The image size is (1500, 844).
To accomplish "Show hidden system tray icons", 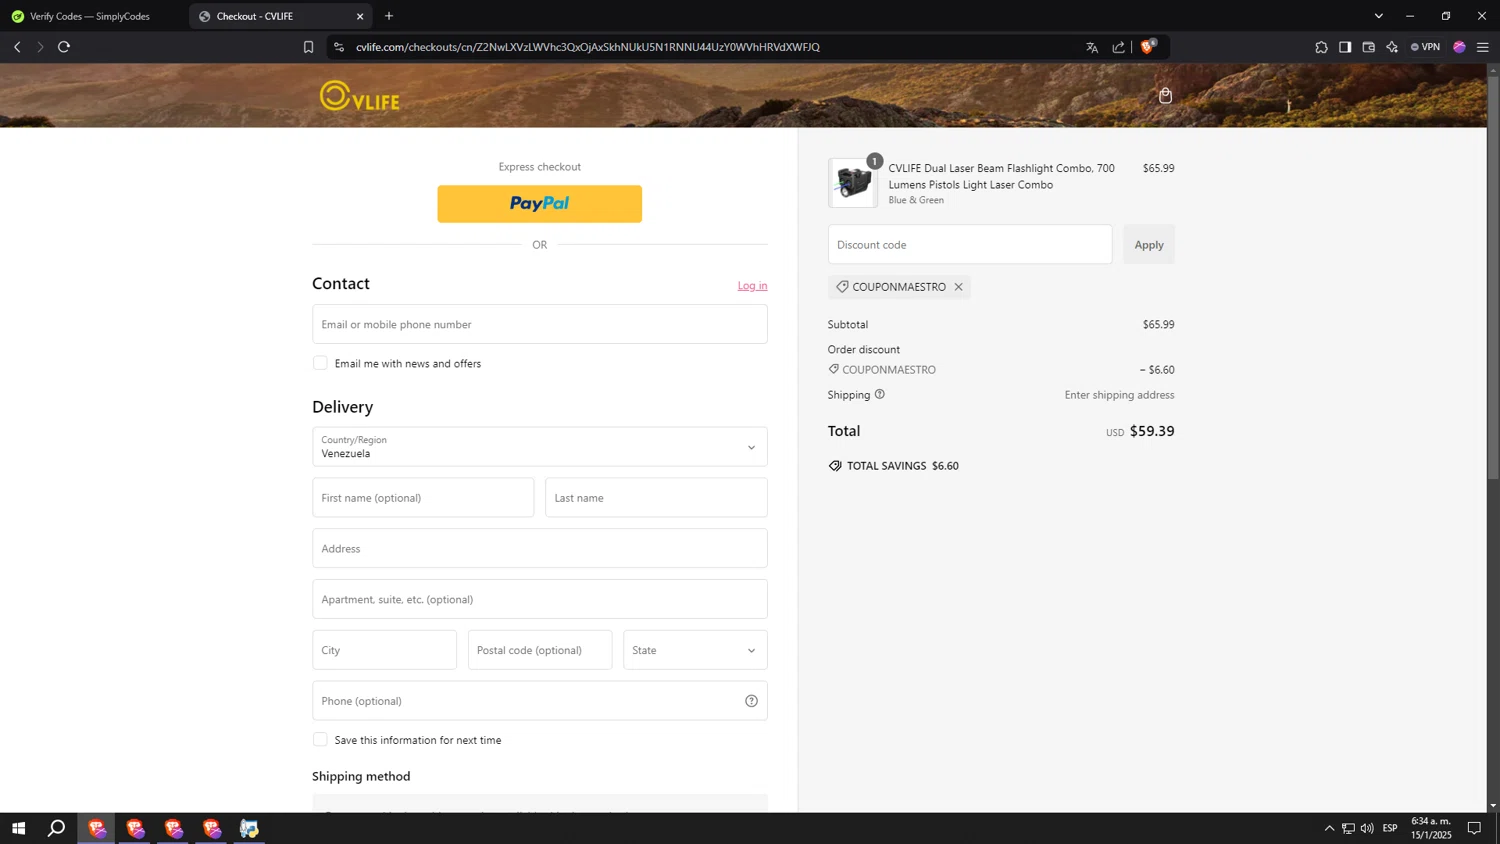I will (x=1329, y=828).
